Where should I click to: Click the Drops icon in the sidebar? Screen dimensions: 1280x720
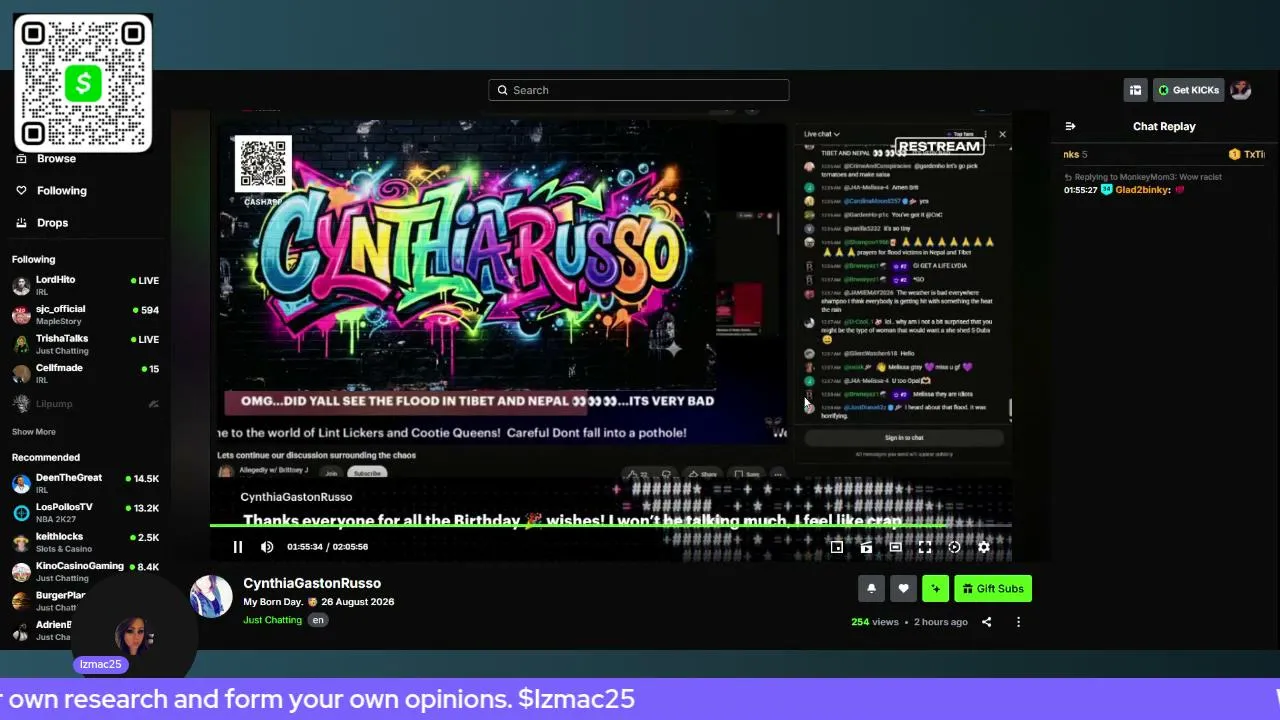tap(21, 223)
